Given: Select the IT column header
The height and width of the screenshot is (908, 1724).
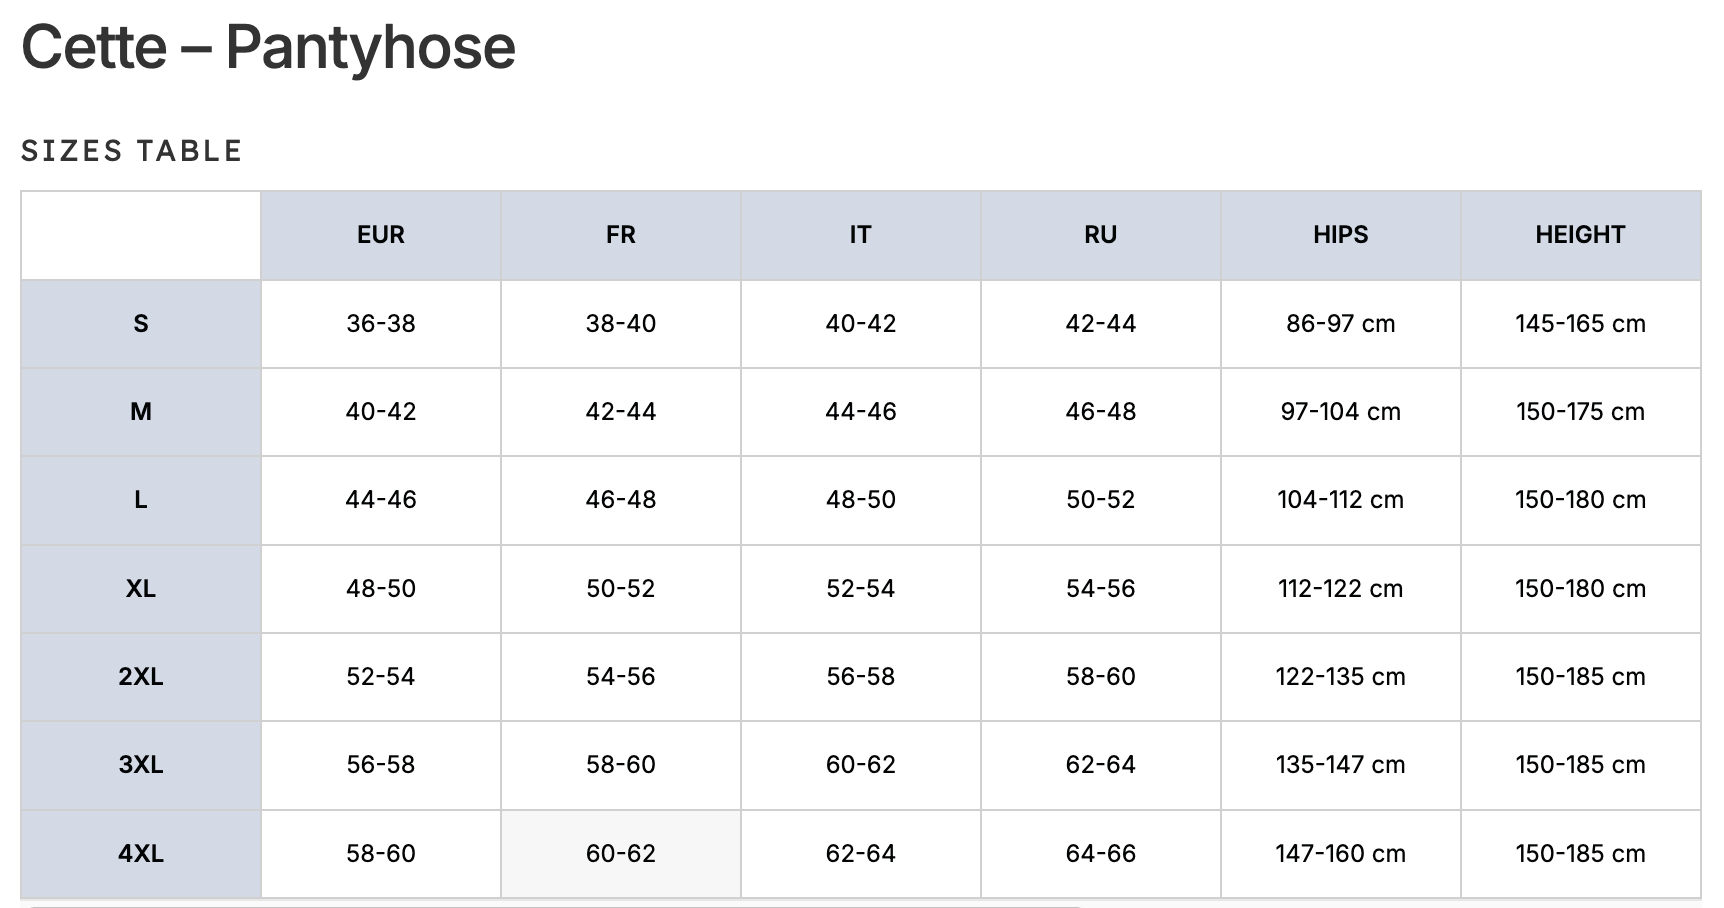Looking at the screenshot, I should pyautogui.click(x=860, y=235).
